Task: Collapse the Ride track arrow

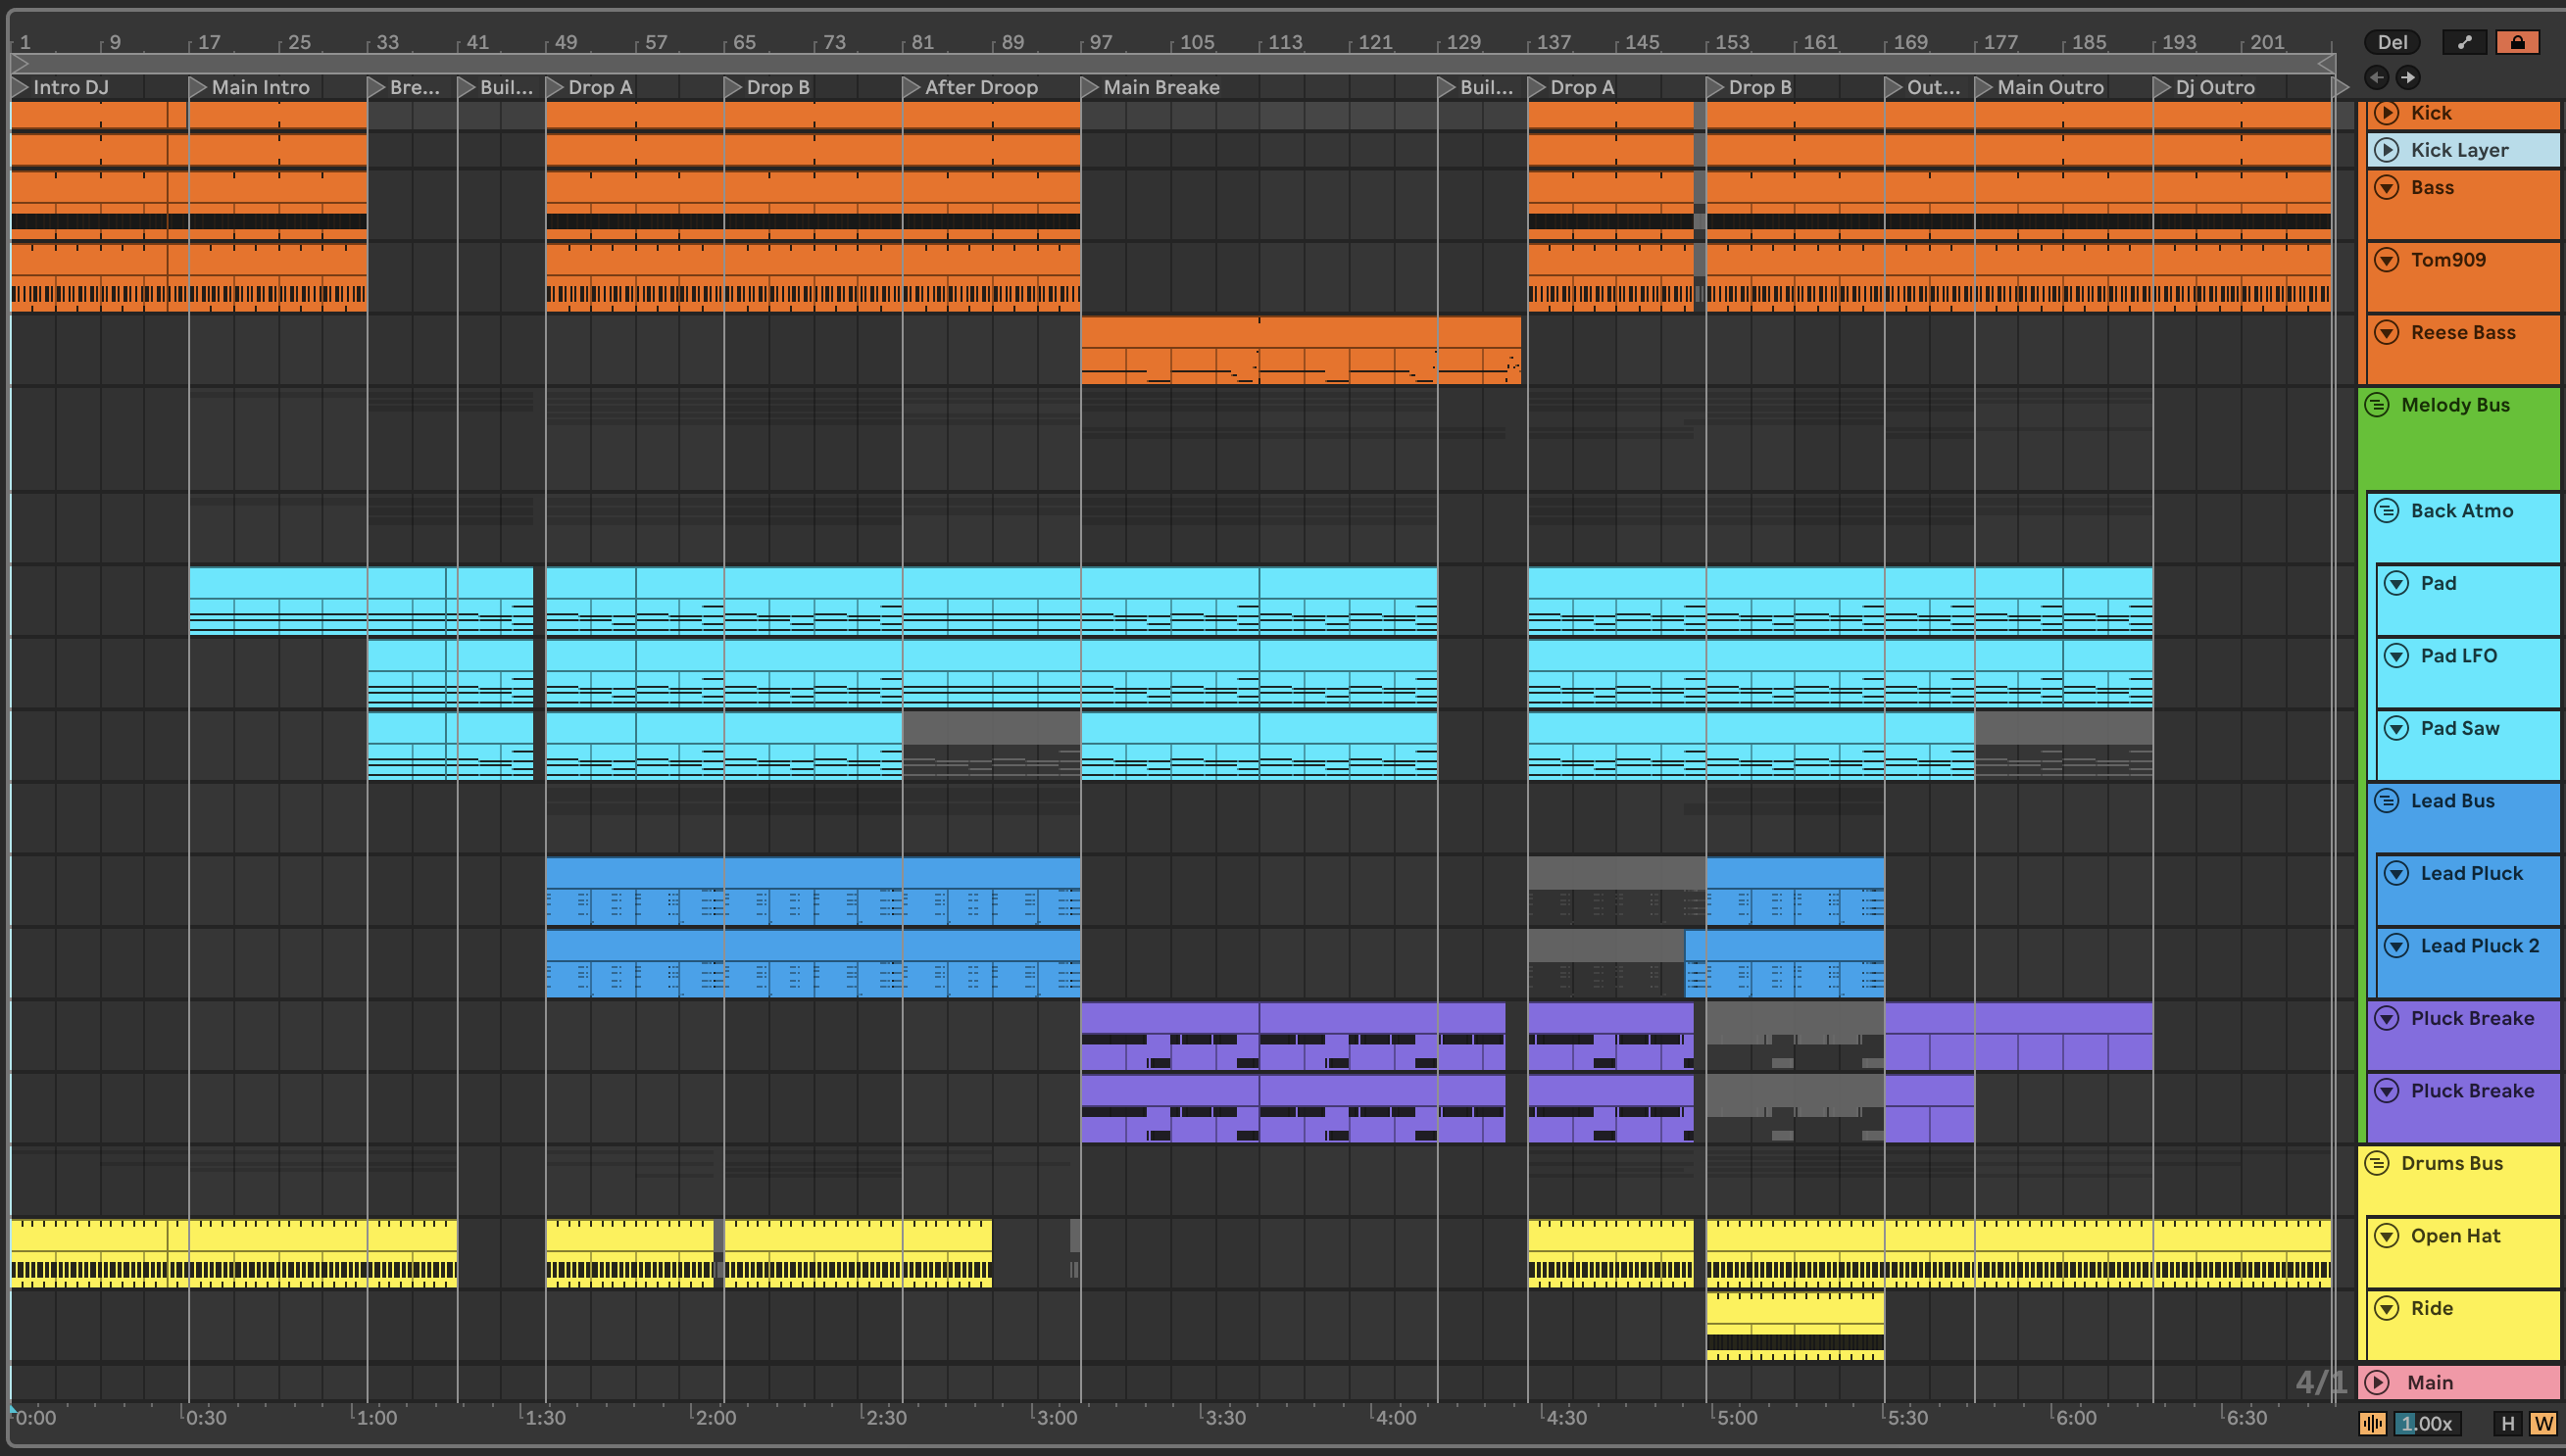Action: [x=2387, y=1308]
